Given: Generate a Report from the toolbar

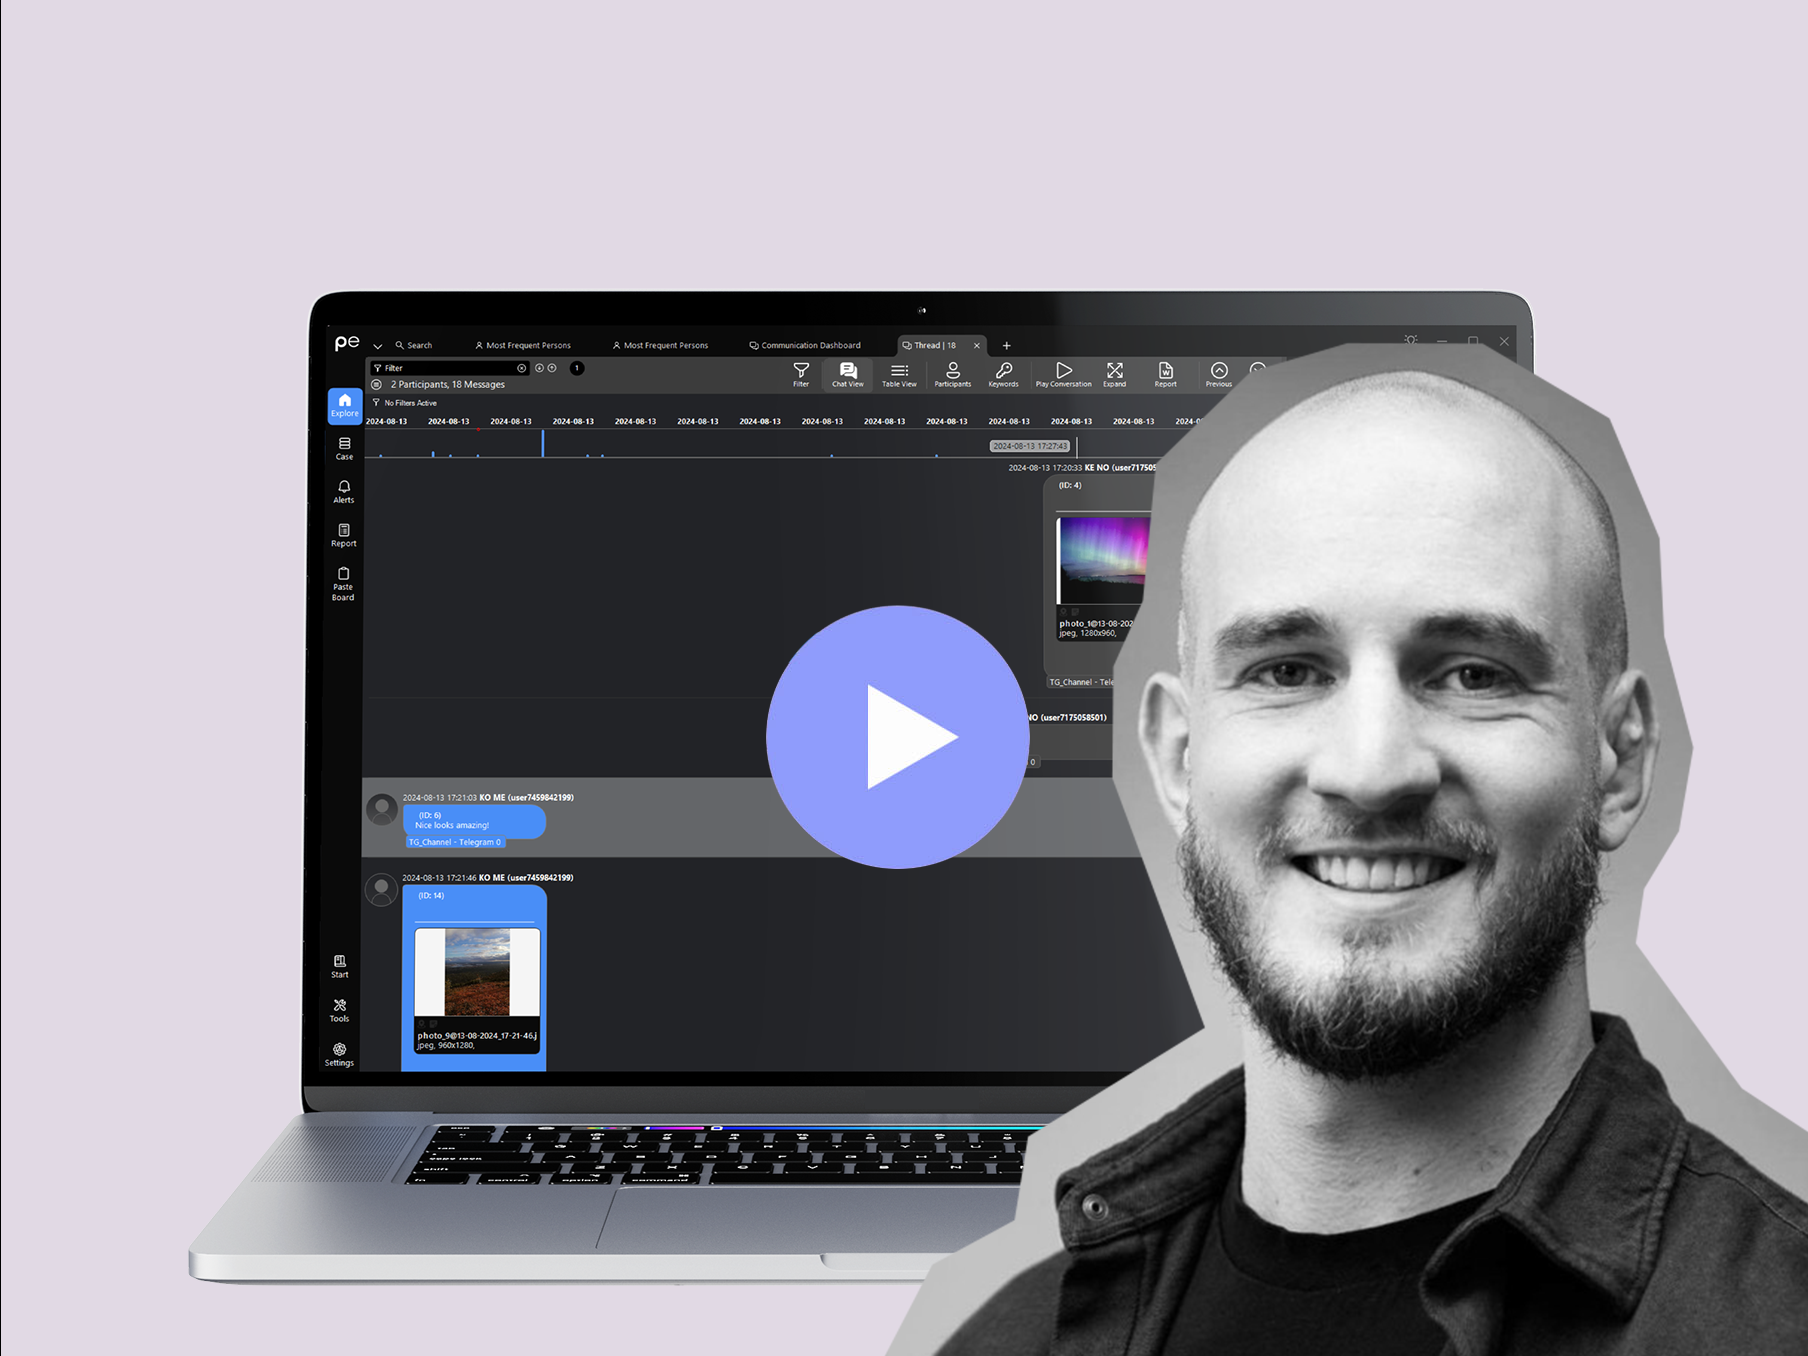Looking at the screenshot, I should [1166, 375].
